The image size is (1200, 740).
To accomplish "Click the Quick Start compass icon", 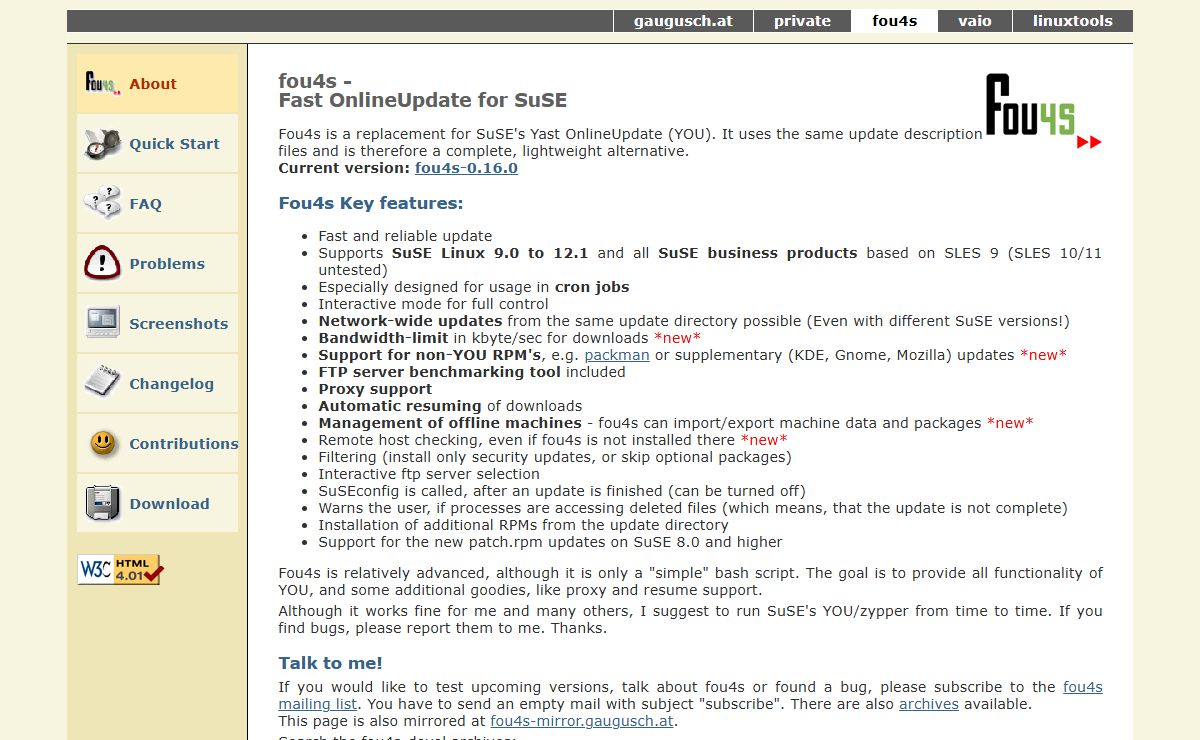I will pos(102,144).
